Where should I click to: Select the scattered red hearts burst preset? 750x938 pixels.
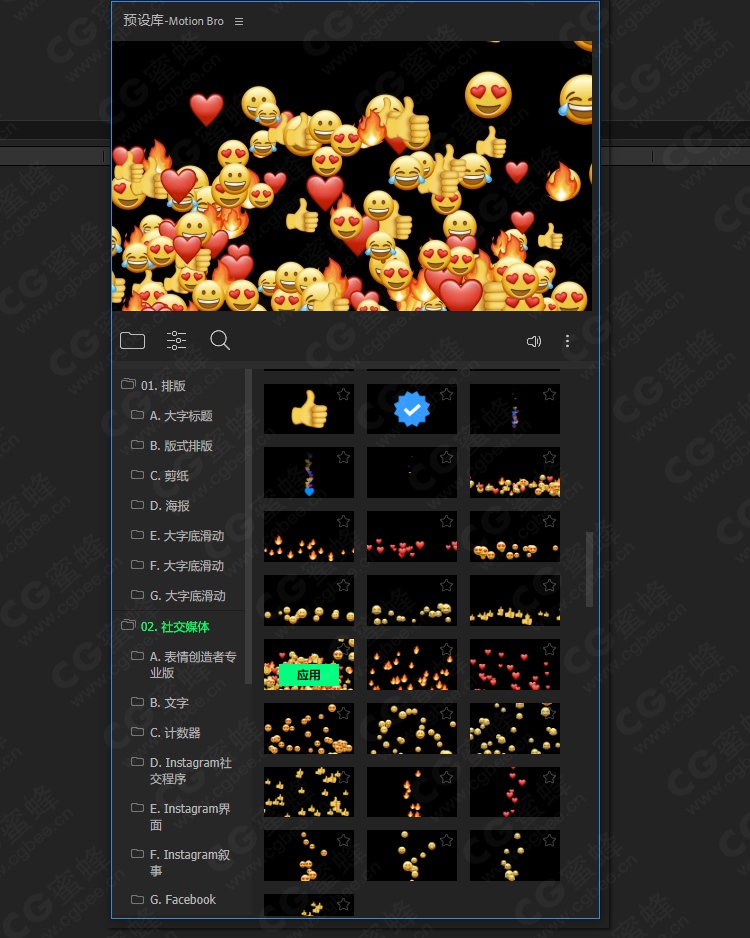[x=514, y=665]
